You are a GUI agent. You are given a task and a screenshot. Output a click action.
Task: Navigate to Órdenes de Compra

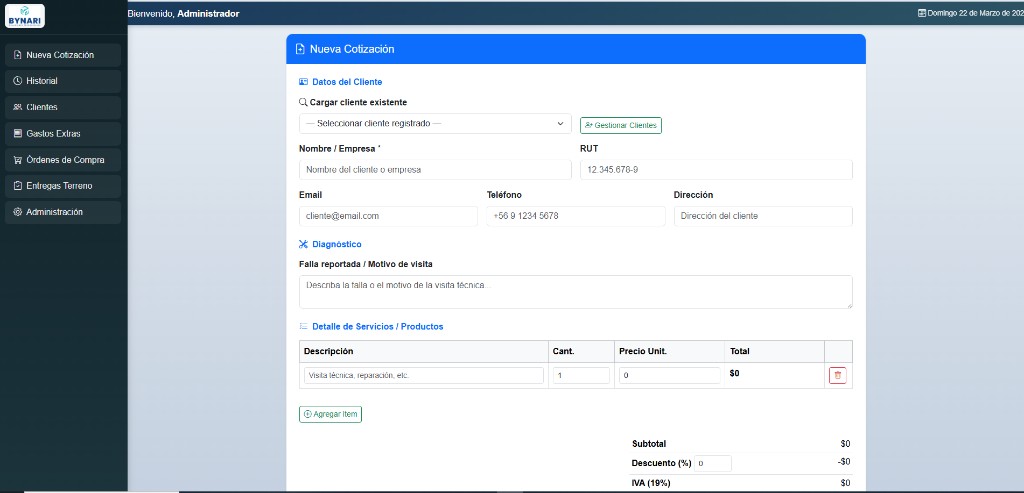(62, 160)
